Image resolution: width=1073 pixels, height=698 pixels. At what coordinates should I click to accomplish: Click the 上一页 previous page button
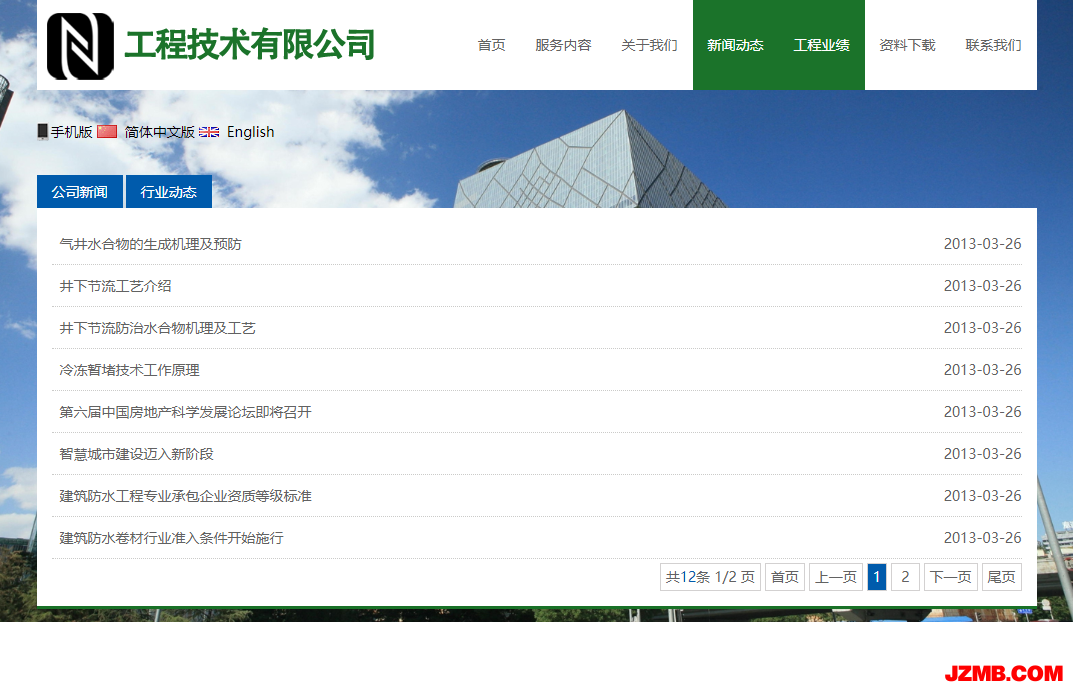point(836,577)
